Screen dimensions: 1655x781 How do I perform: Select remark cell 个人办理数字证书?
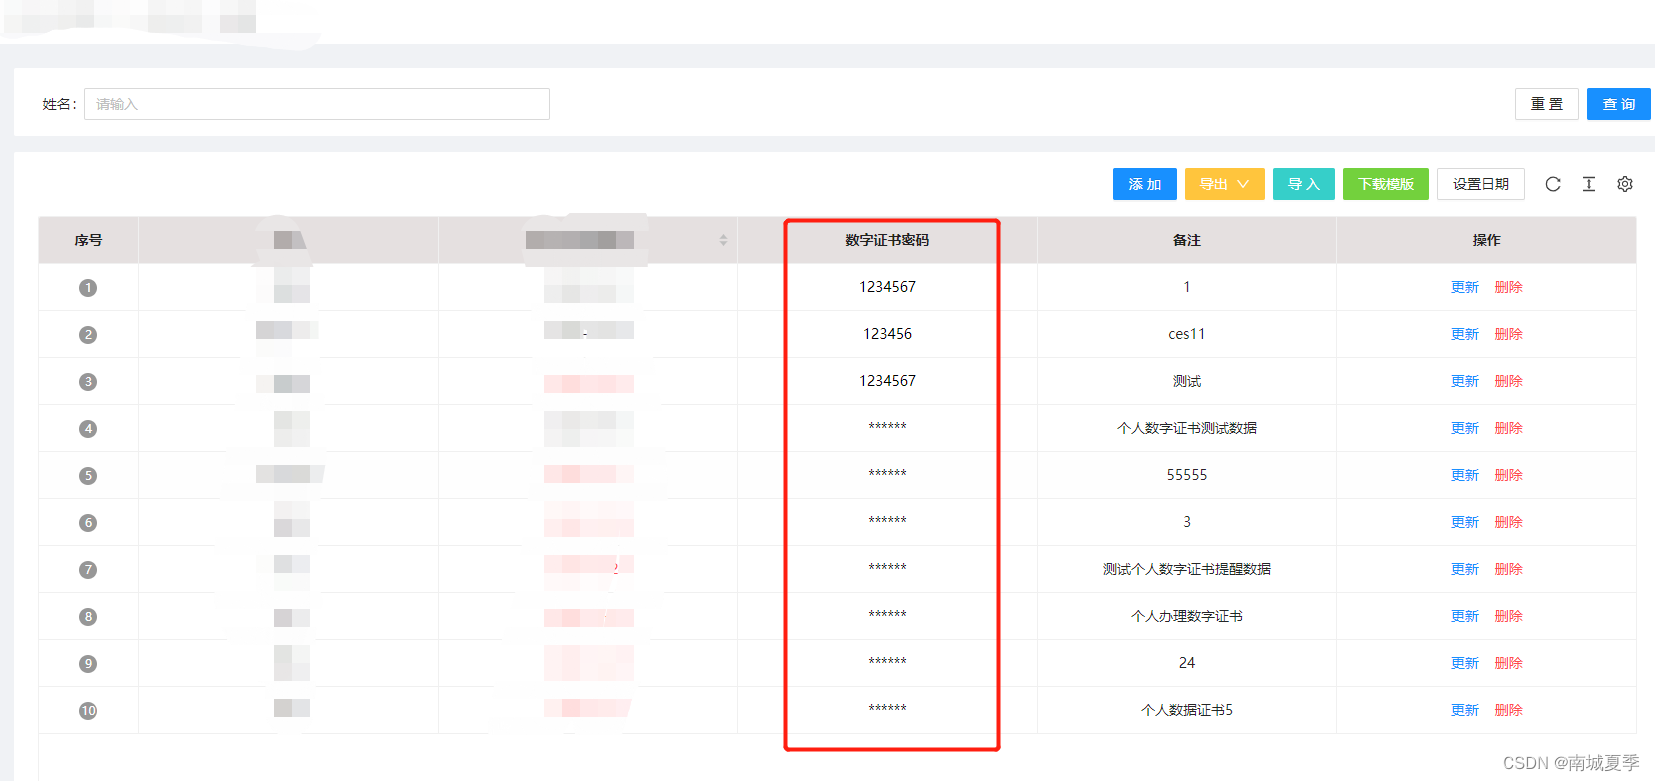pos(1187,616)
